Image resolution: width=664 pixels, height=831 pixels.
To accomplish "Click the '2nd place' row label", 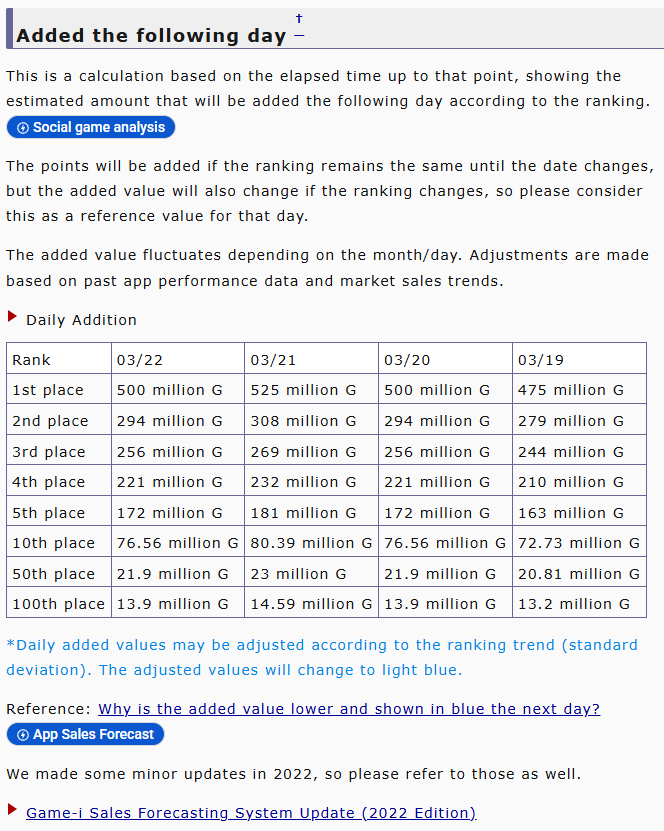I will click(x=59, y=420).
